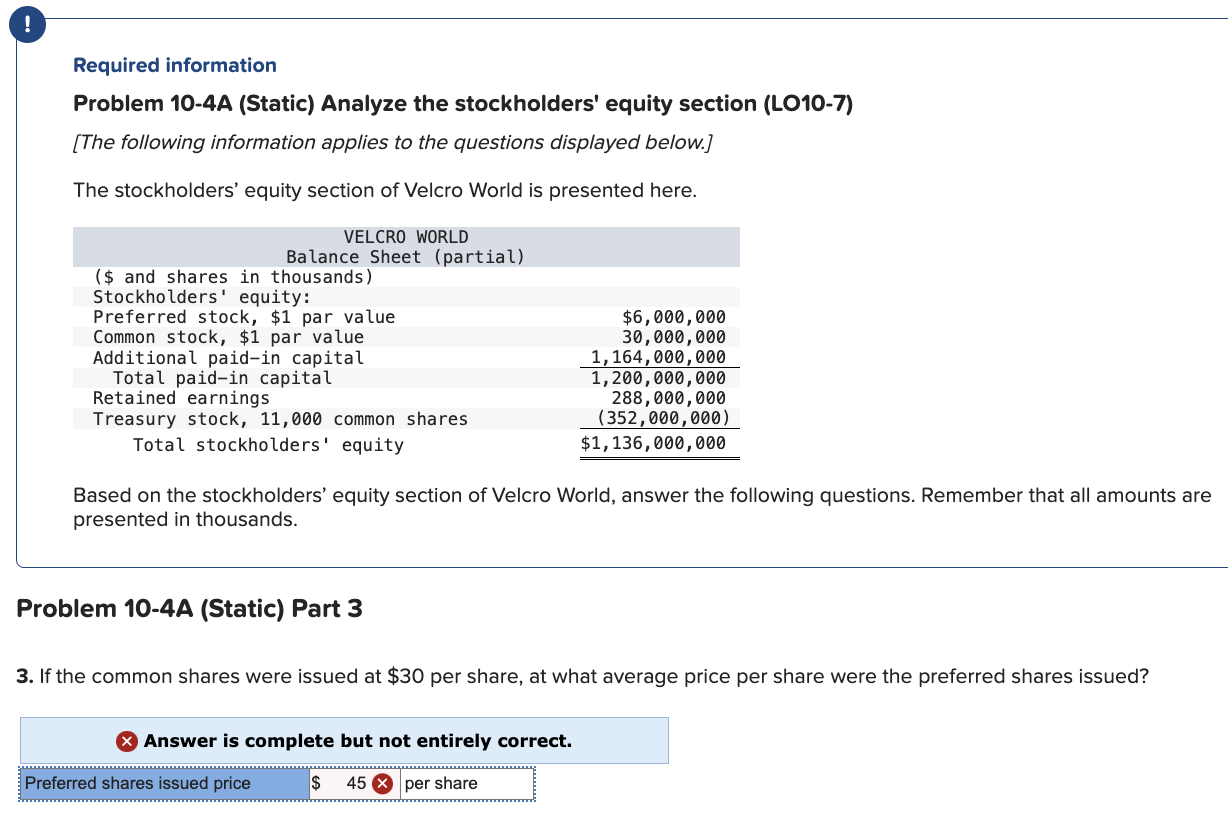Viewport: 1228px width, 814px height.
Task: Expand the Required information section
Action: (175, 65)
